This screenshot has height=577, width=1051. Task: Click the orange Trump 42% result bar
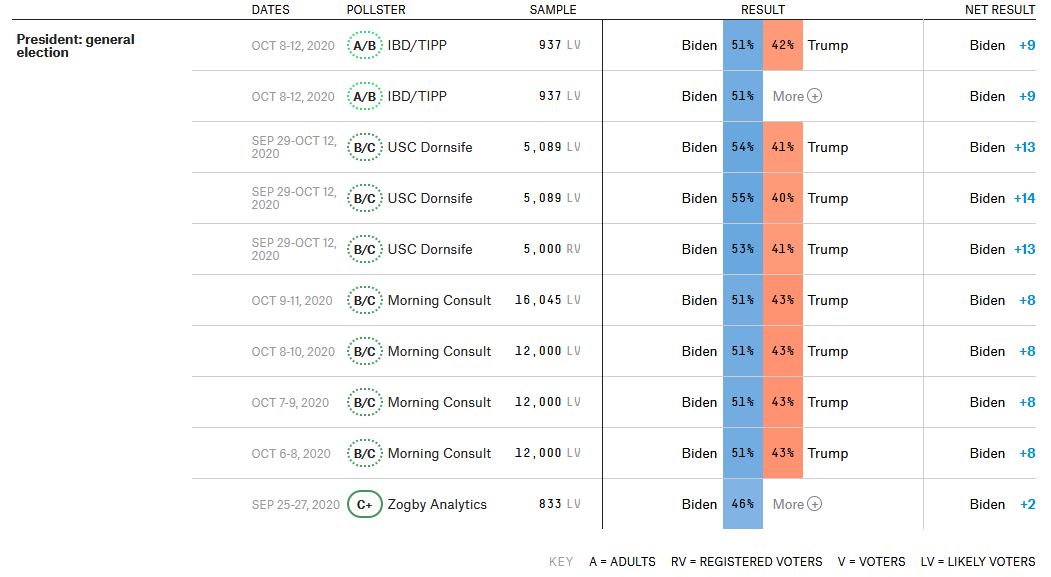click(782, 45)
